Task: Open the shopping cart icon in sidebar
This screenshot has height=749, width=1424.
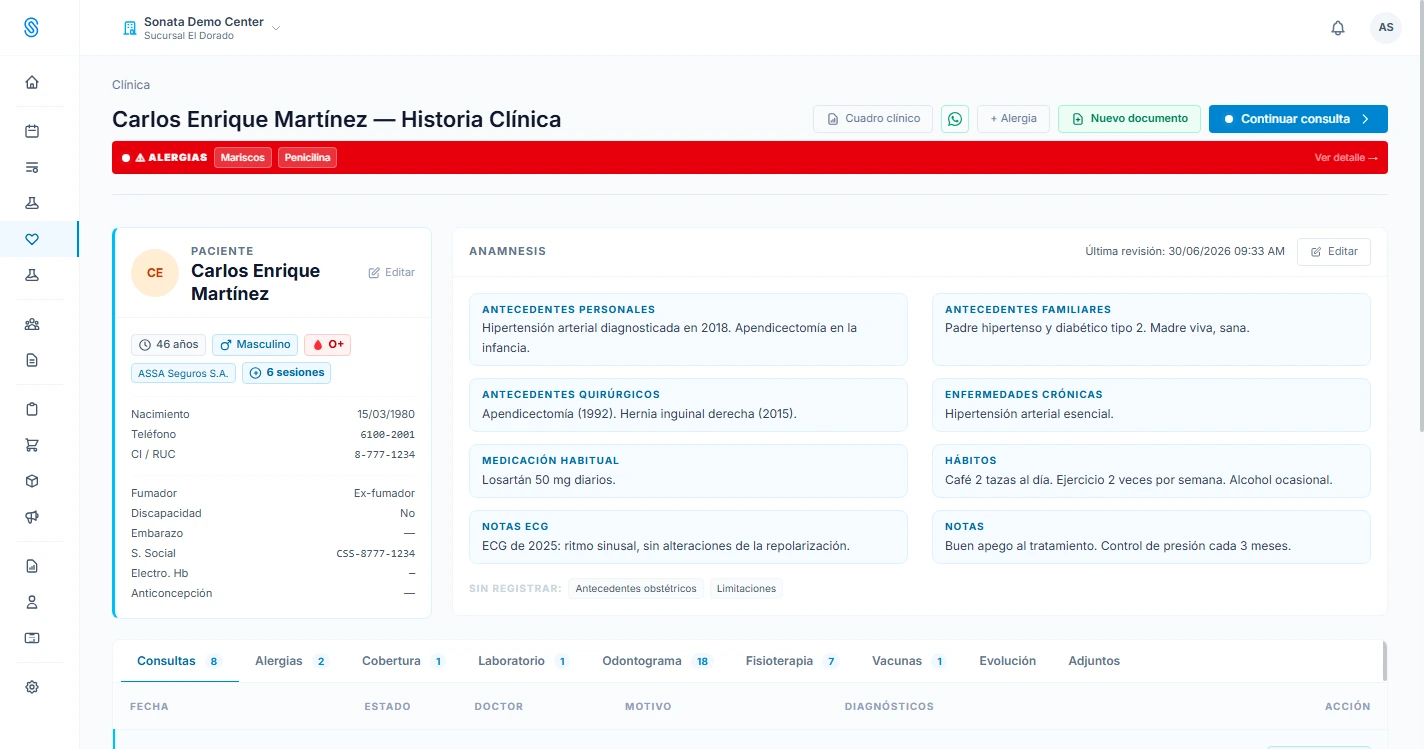Action: [32, 445]
